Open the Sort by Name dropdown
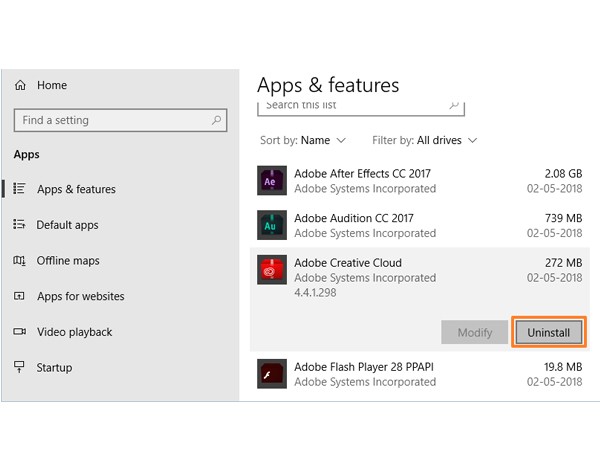The width and height of the screenshot is (600, 470). pos(303,141)
